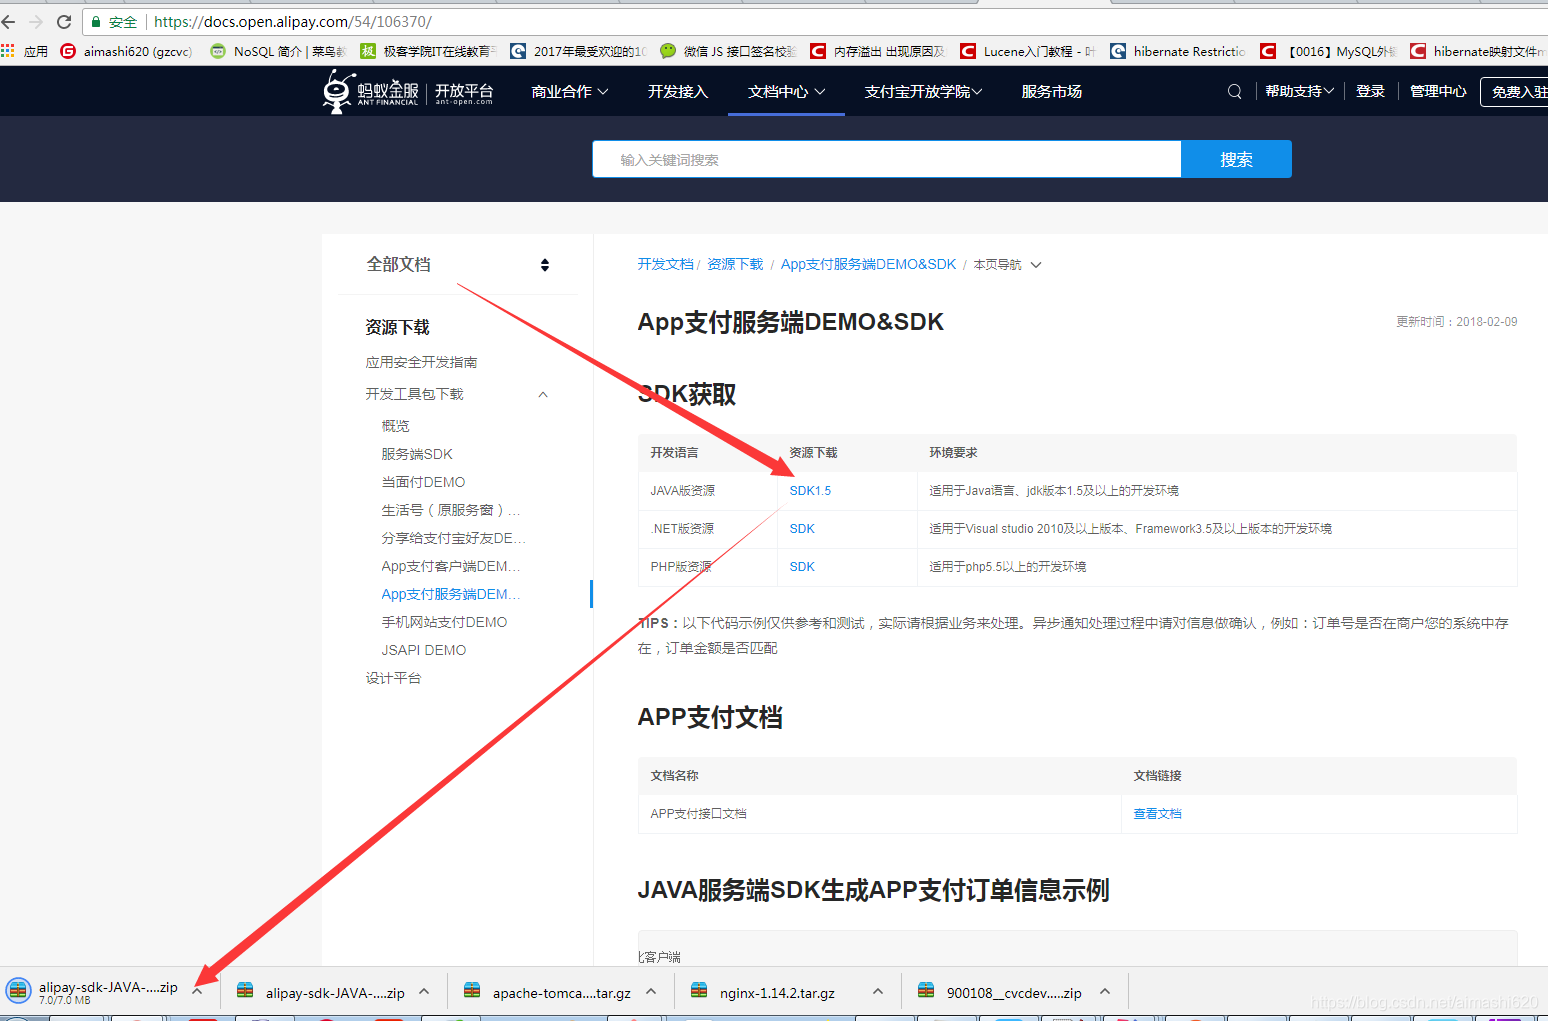Click the Ant Financial open platform logo
This screenshot has width=1548, height=1021.
point(407,91)
